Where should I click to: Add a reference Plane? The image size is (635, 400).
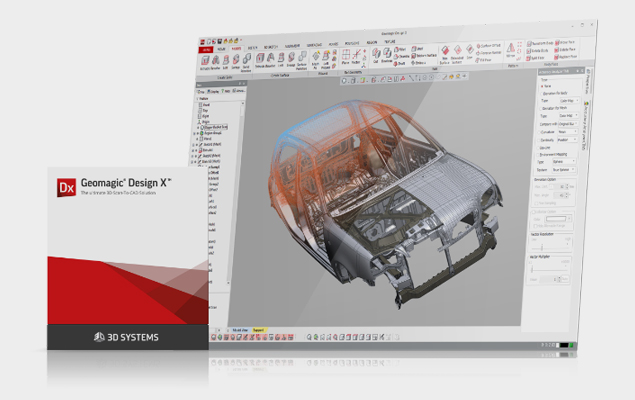point(345,57)
